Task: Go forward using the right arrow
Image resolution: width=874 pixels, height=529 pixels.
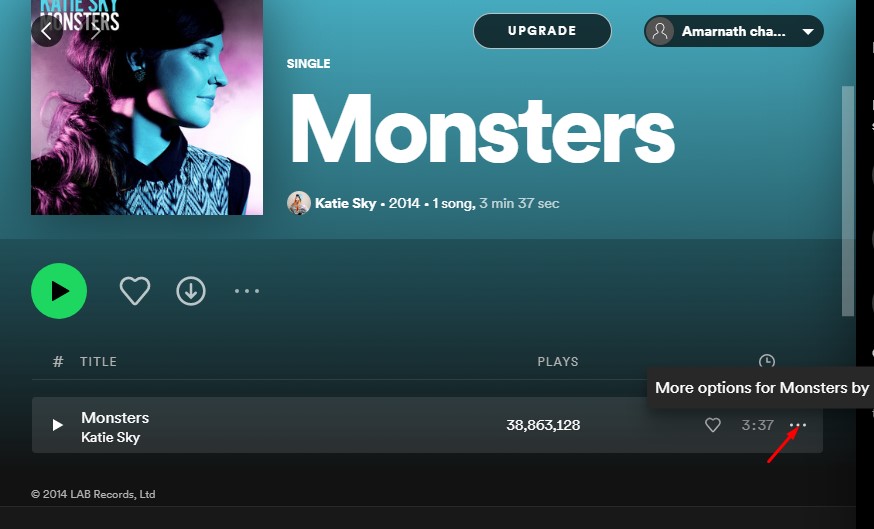Action: [x=95, y=31]
